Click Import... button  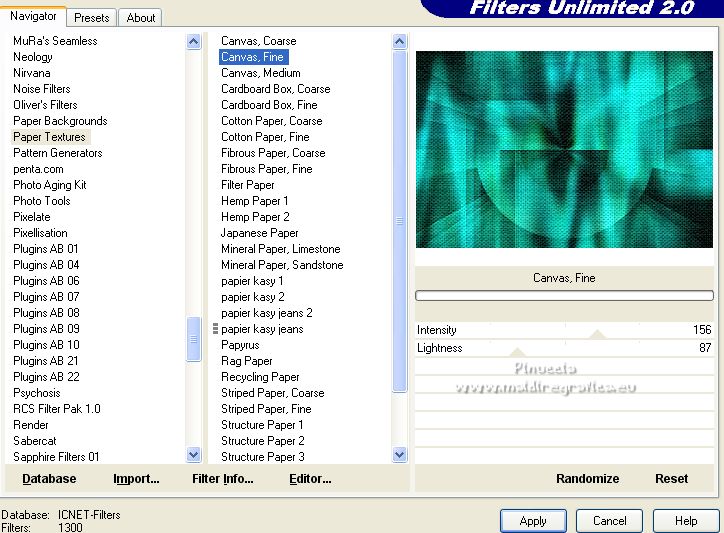pos(136,478)
